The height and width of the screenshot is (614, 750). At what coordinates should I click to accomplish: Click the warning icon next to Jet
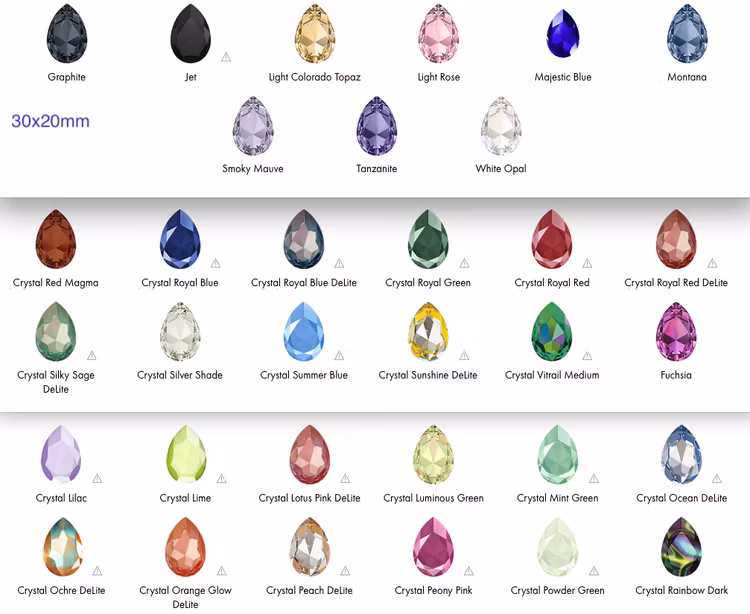(226, 57)
